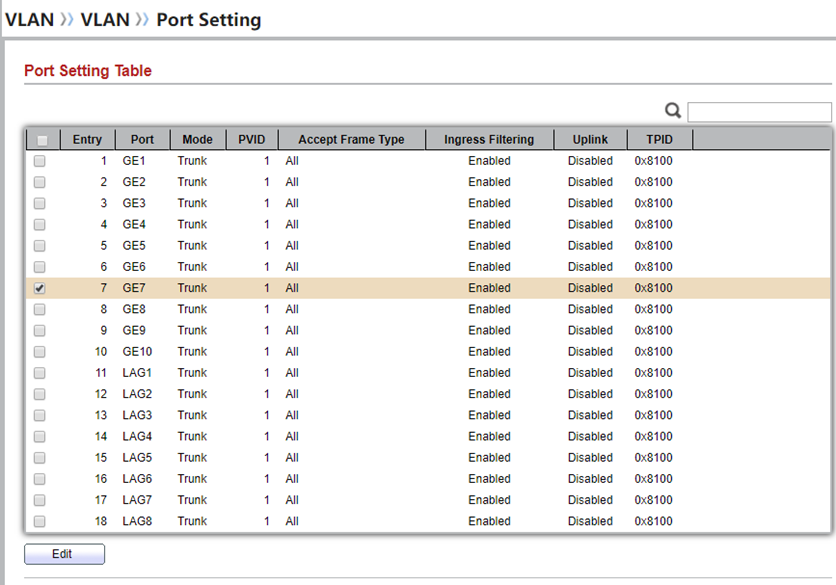Sort table by Entry column header

[x=87, y=140]
